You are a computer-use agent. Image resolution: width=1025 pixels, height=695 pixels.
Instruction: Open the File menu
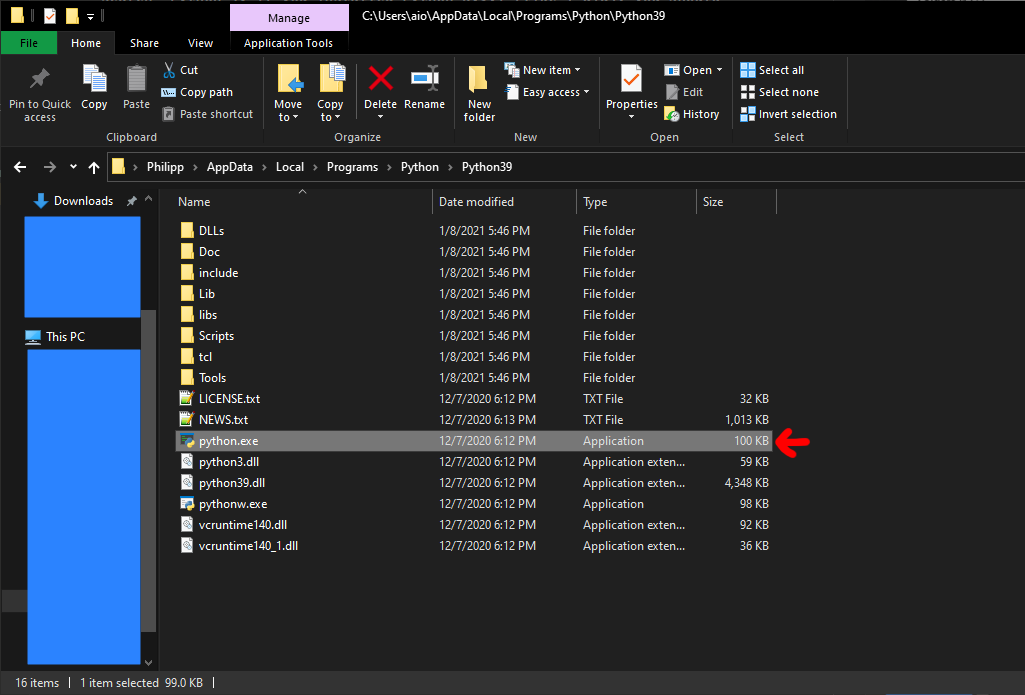tap(29, 43)
